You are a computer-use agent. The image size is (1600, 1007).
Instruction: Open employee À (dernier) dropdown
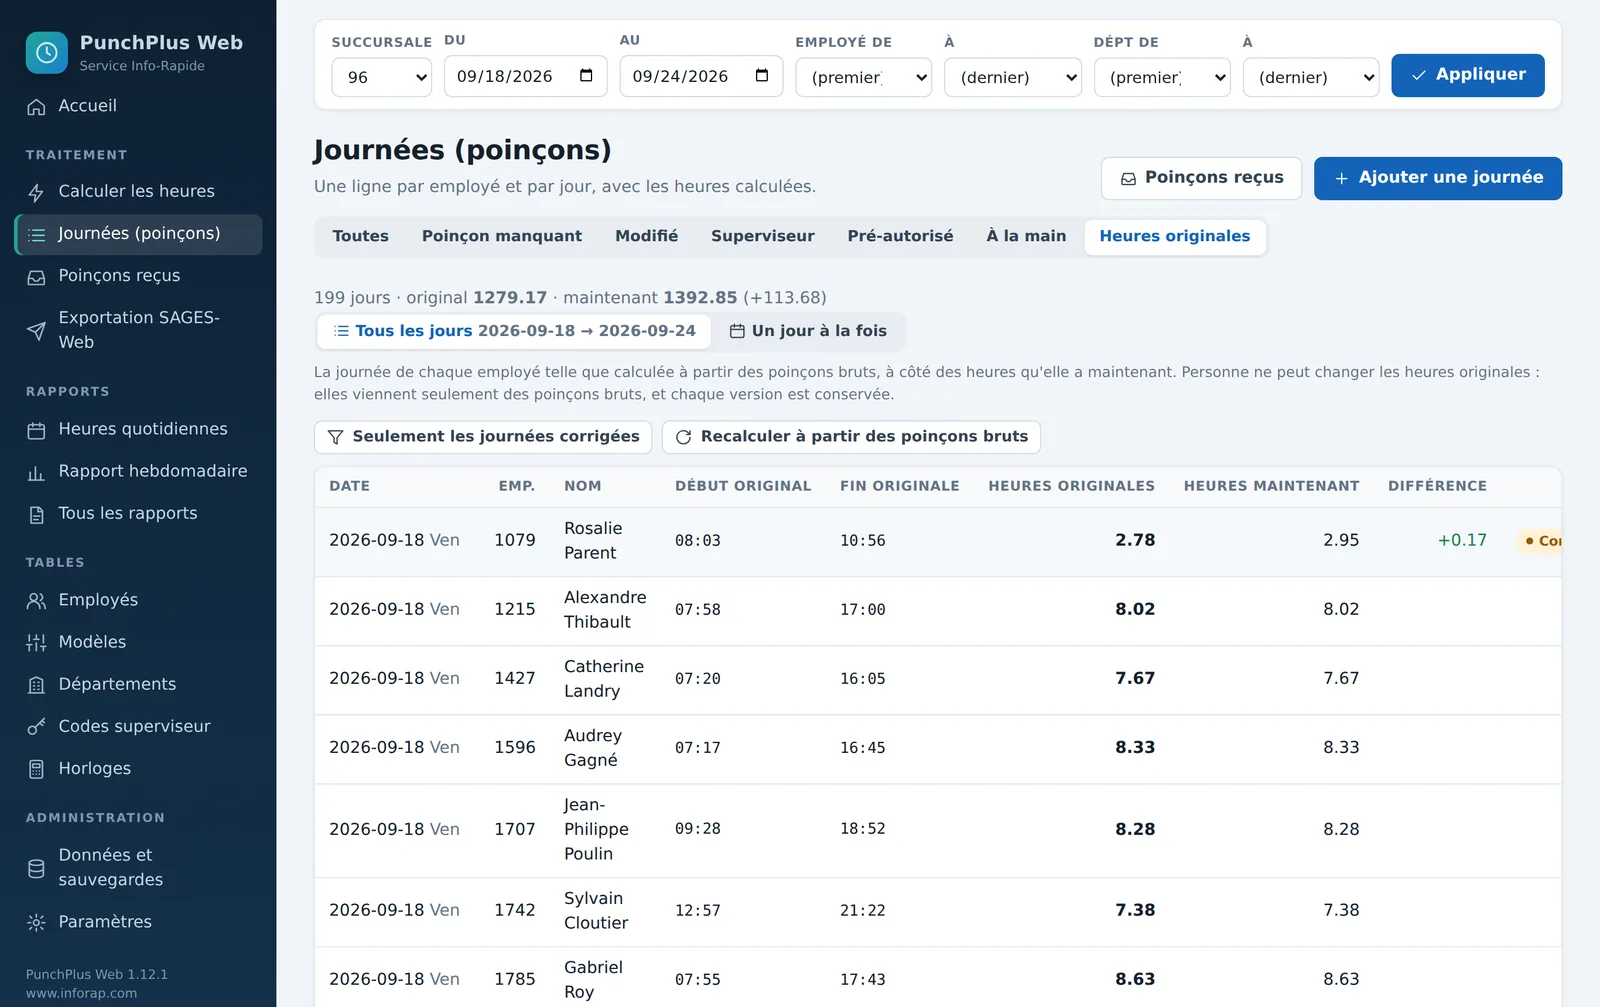(1012, 77)
